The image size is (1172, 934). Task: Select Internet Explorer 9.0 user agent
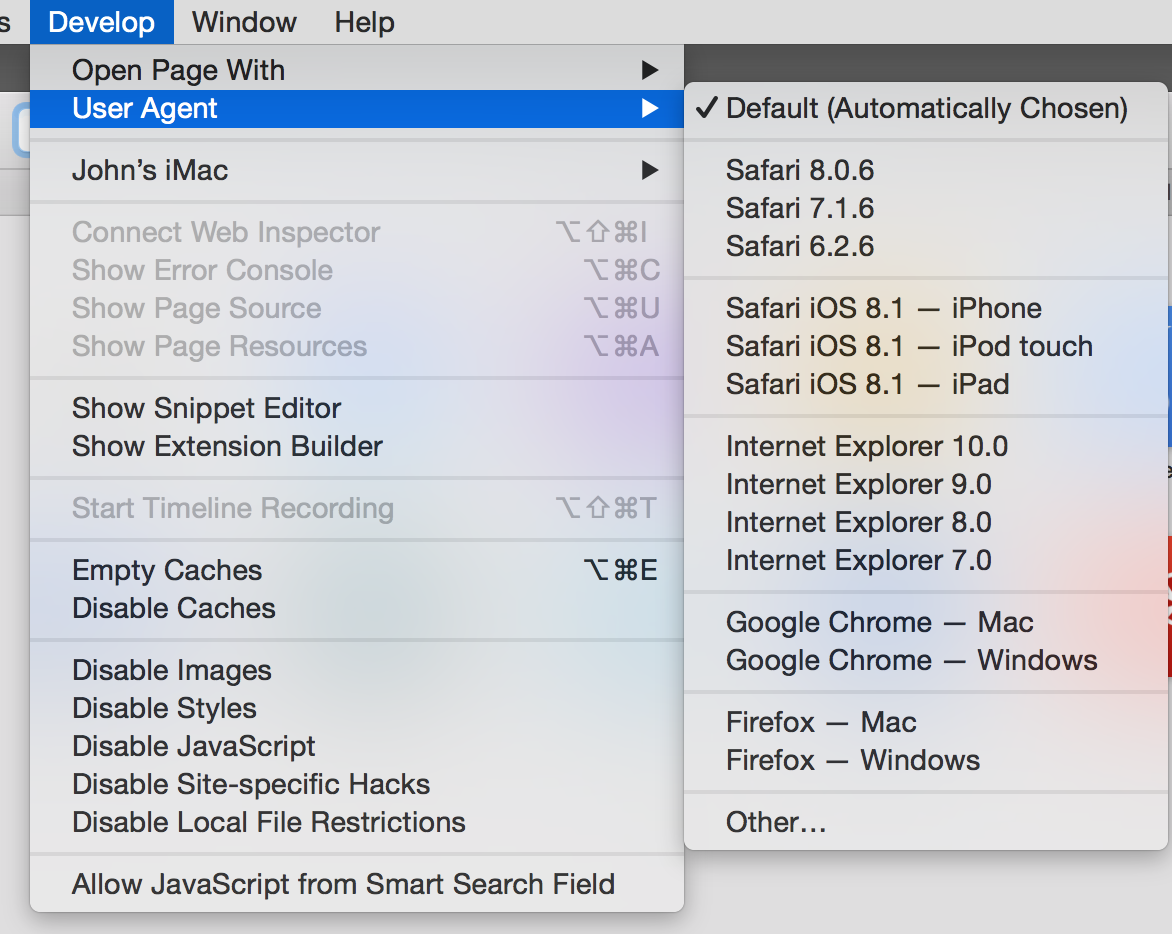[x=926, y=485]
